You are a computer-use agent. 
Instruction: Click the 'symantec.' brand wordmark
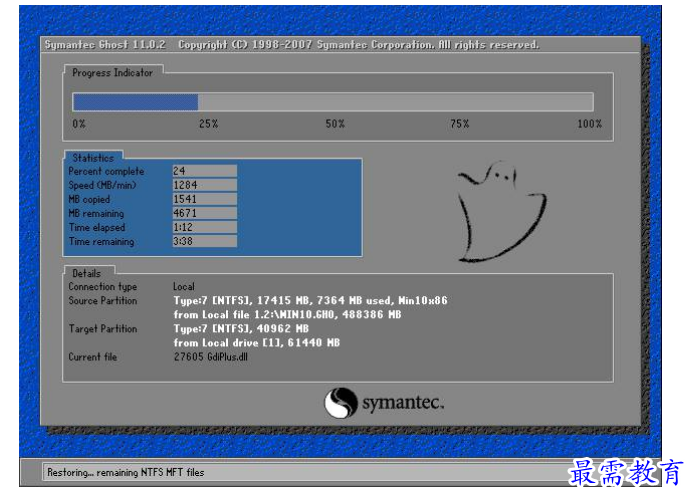[403, 403]
